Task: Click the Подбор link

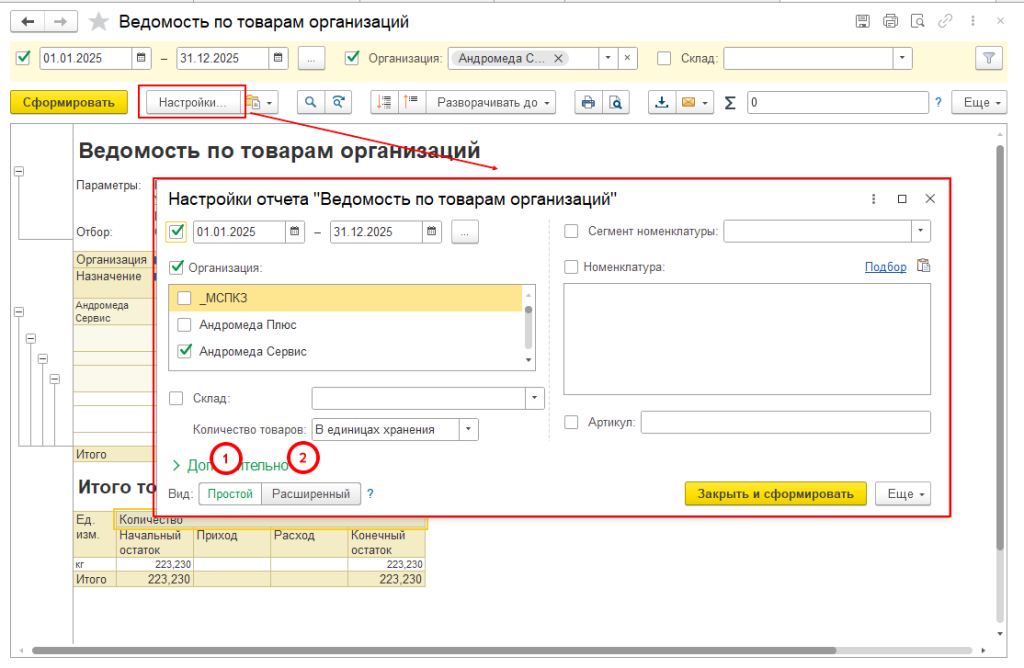Action: 885,267
